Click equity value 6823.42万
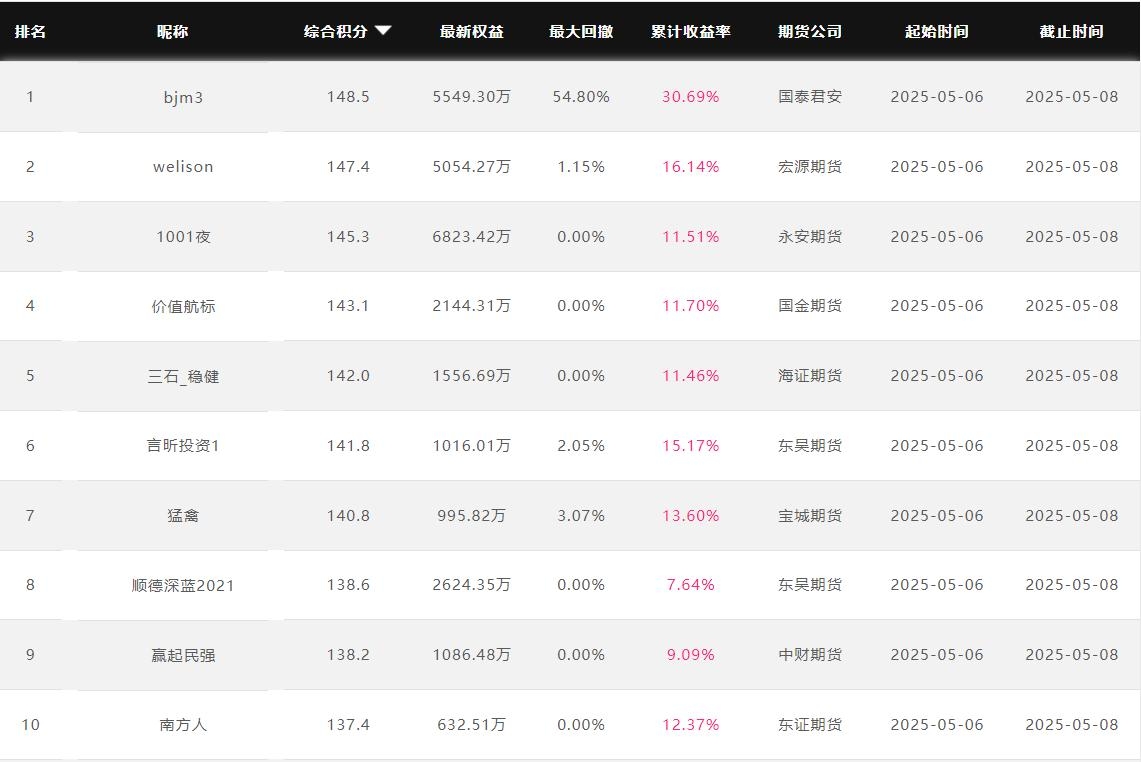This screenshot has height=762, width=1141. [472, 237]
